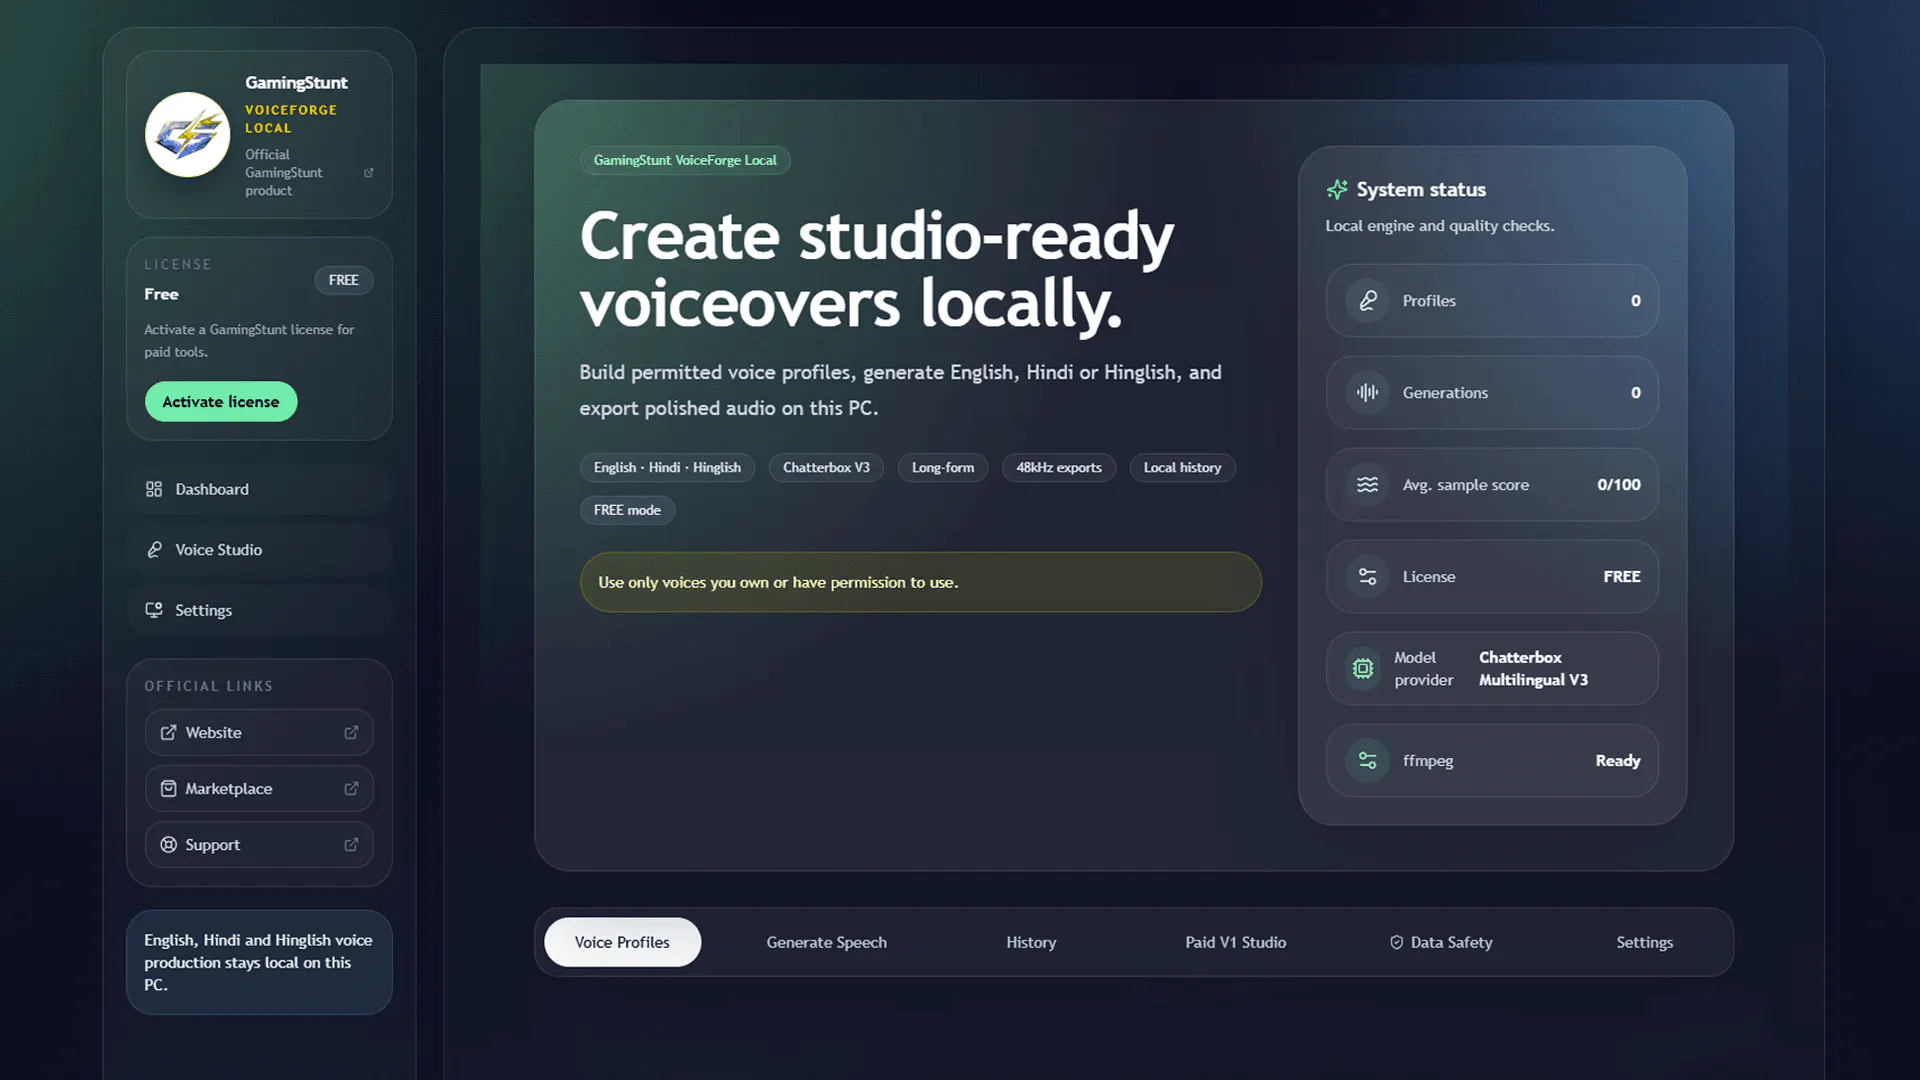Click the Support lifebuoy icon
The image size is (1920, 1080).
[x=168, y=845]
